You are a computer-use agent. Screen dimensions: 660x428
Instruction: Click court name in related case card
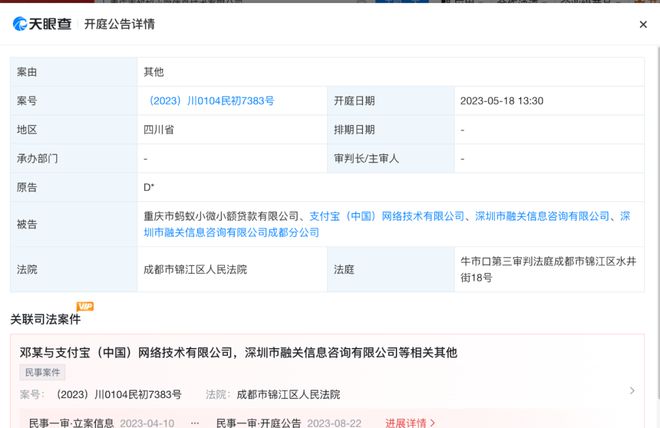(288, 395)
